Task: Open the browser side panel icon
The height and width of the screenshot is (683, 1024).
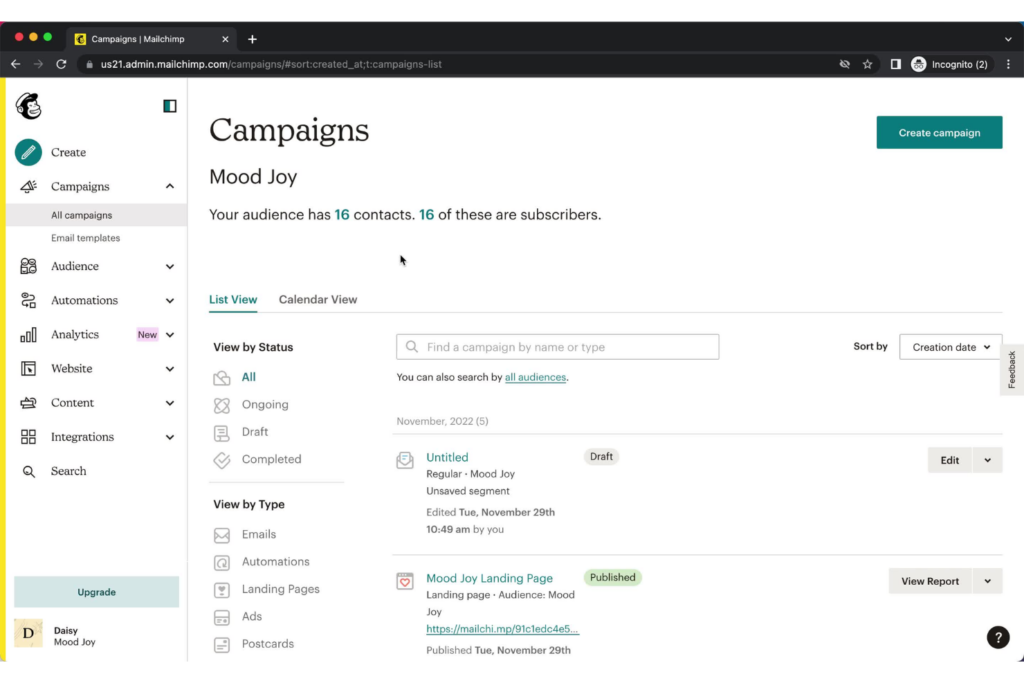Action: tap(895, 64)
